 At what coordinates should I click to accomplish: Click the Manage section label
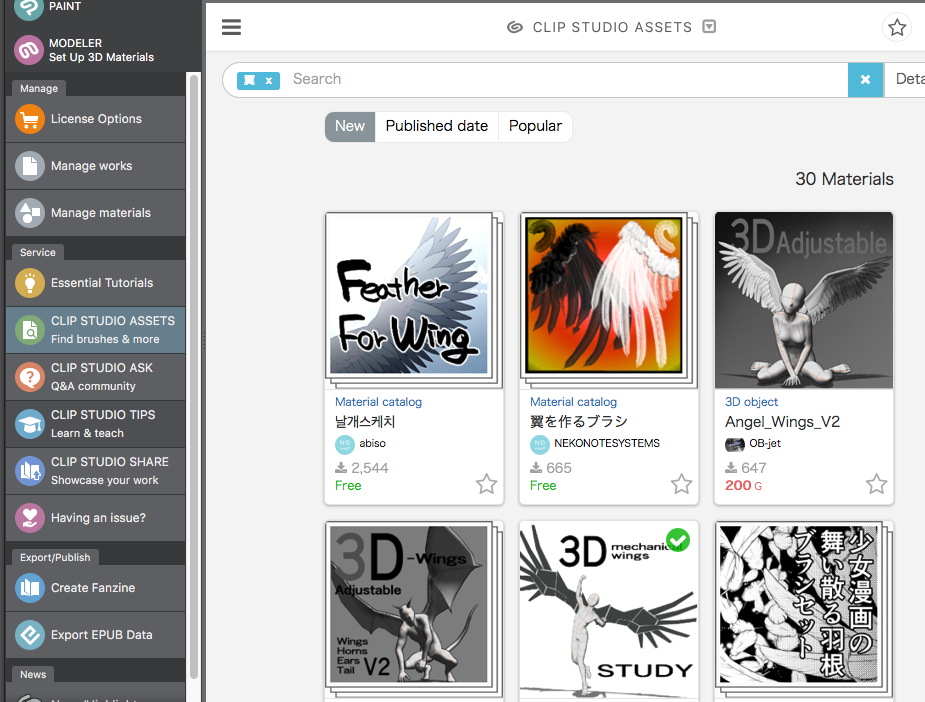click(x=39, y=88)
